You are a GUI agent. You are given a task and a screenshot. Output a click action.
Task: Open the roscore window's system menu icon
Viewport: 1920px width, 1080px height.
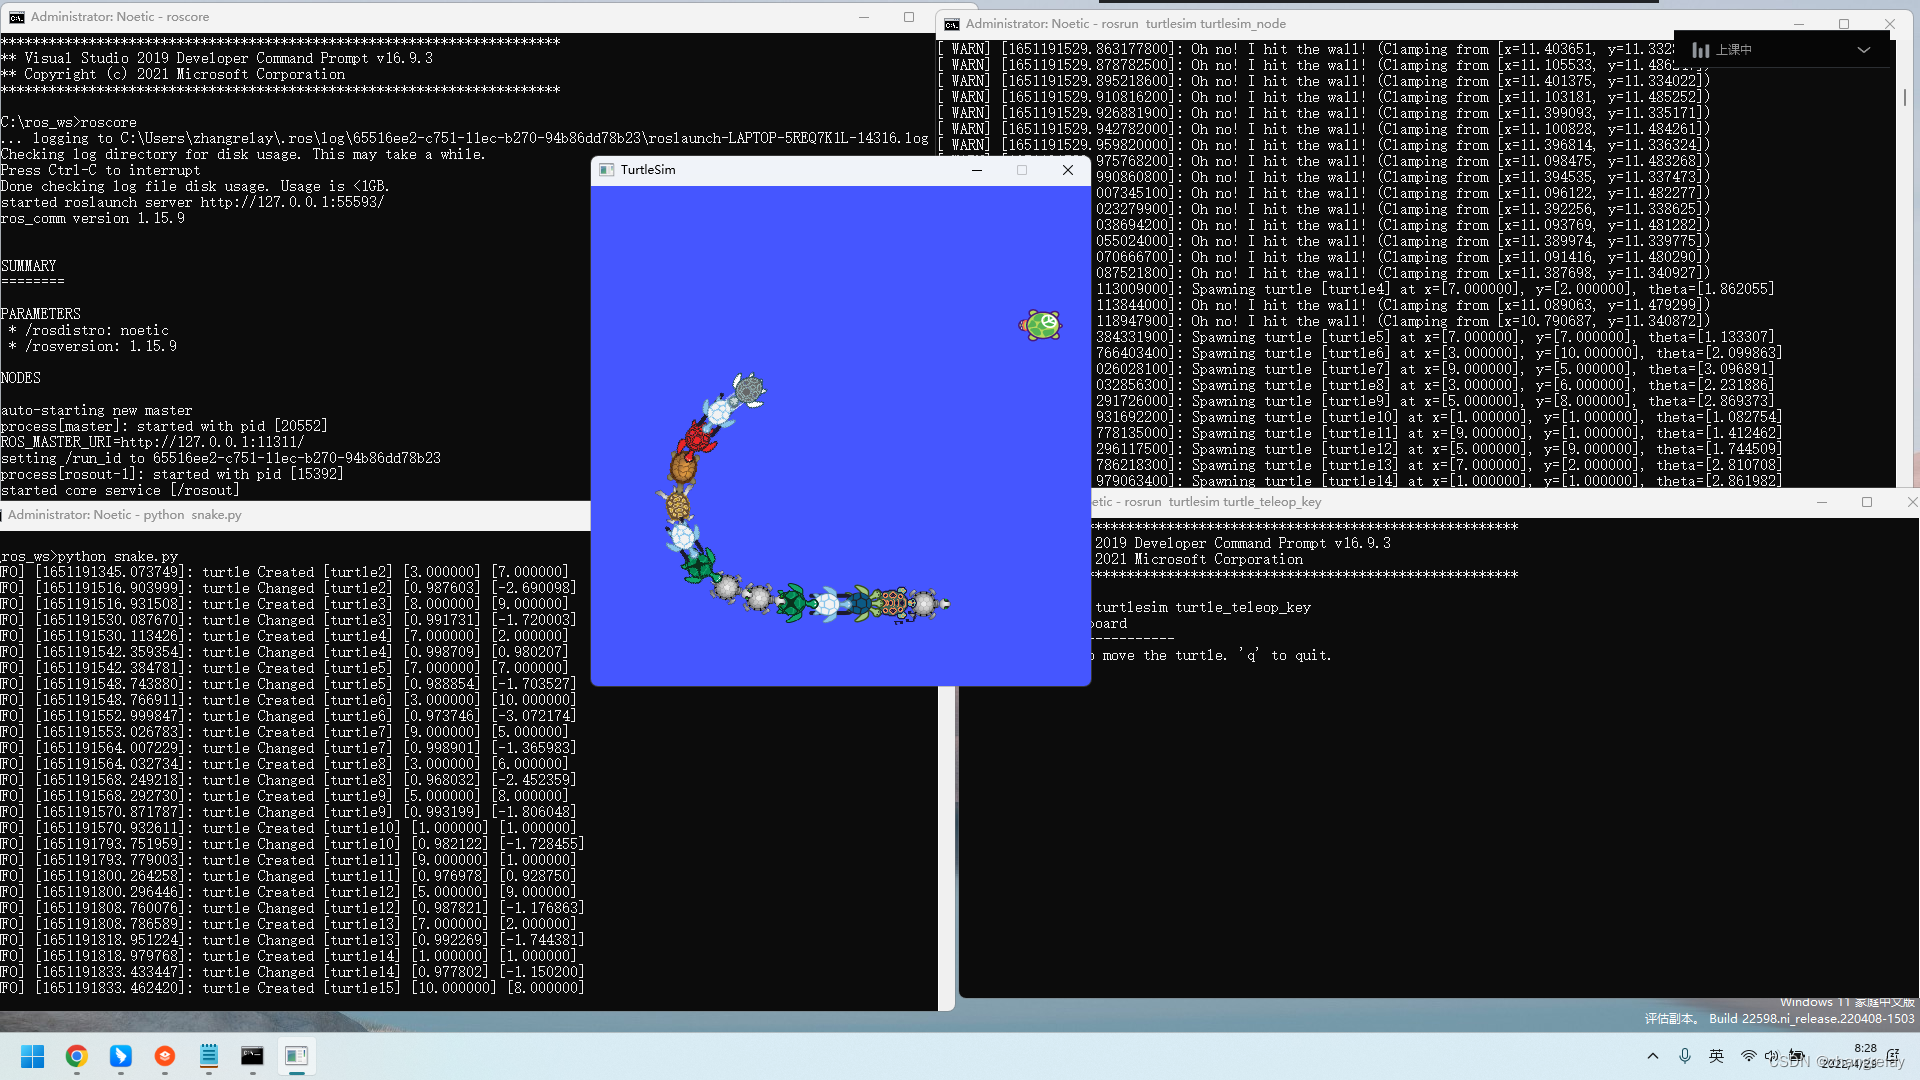coord(16,17)
